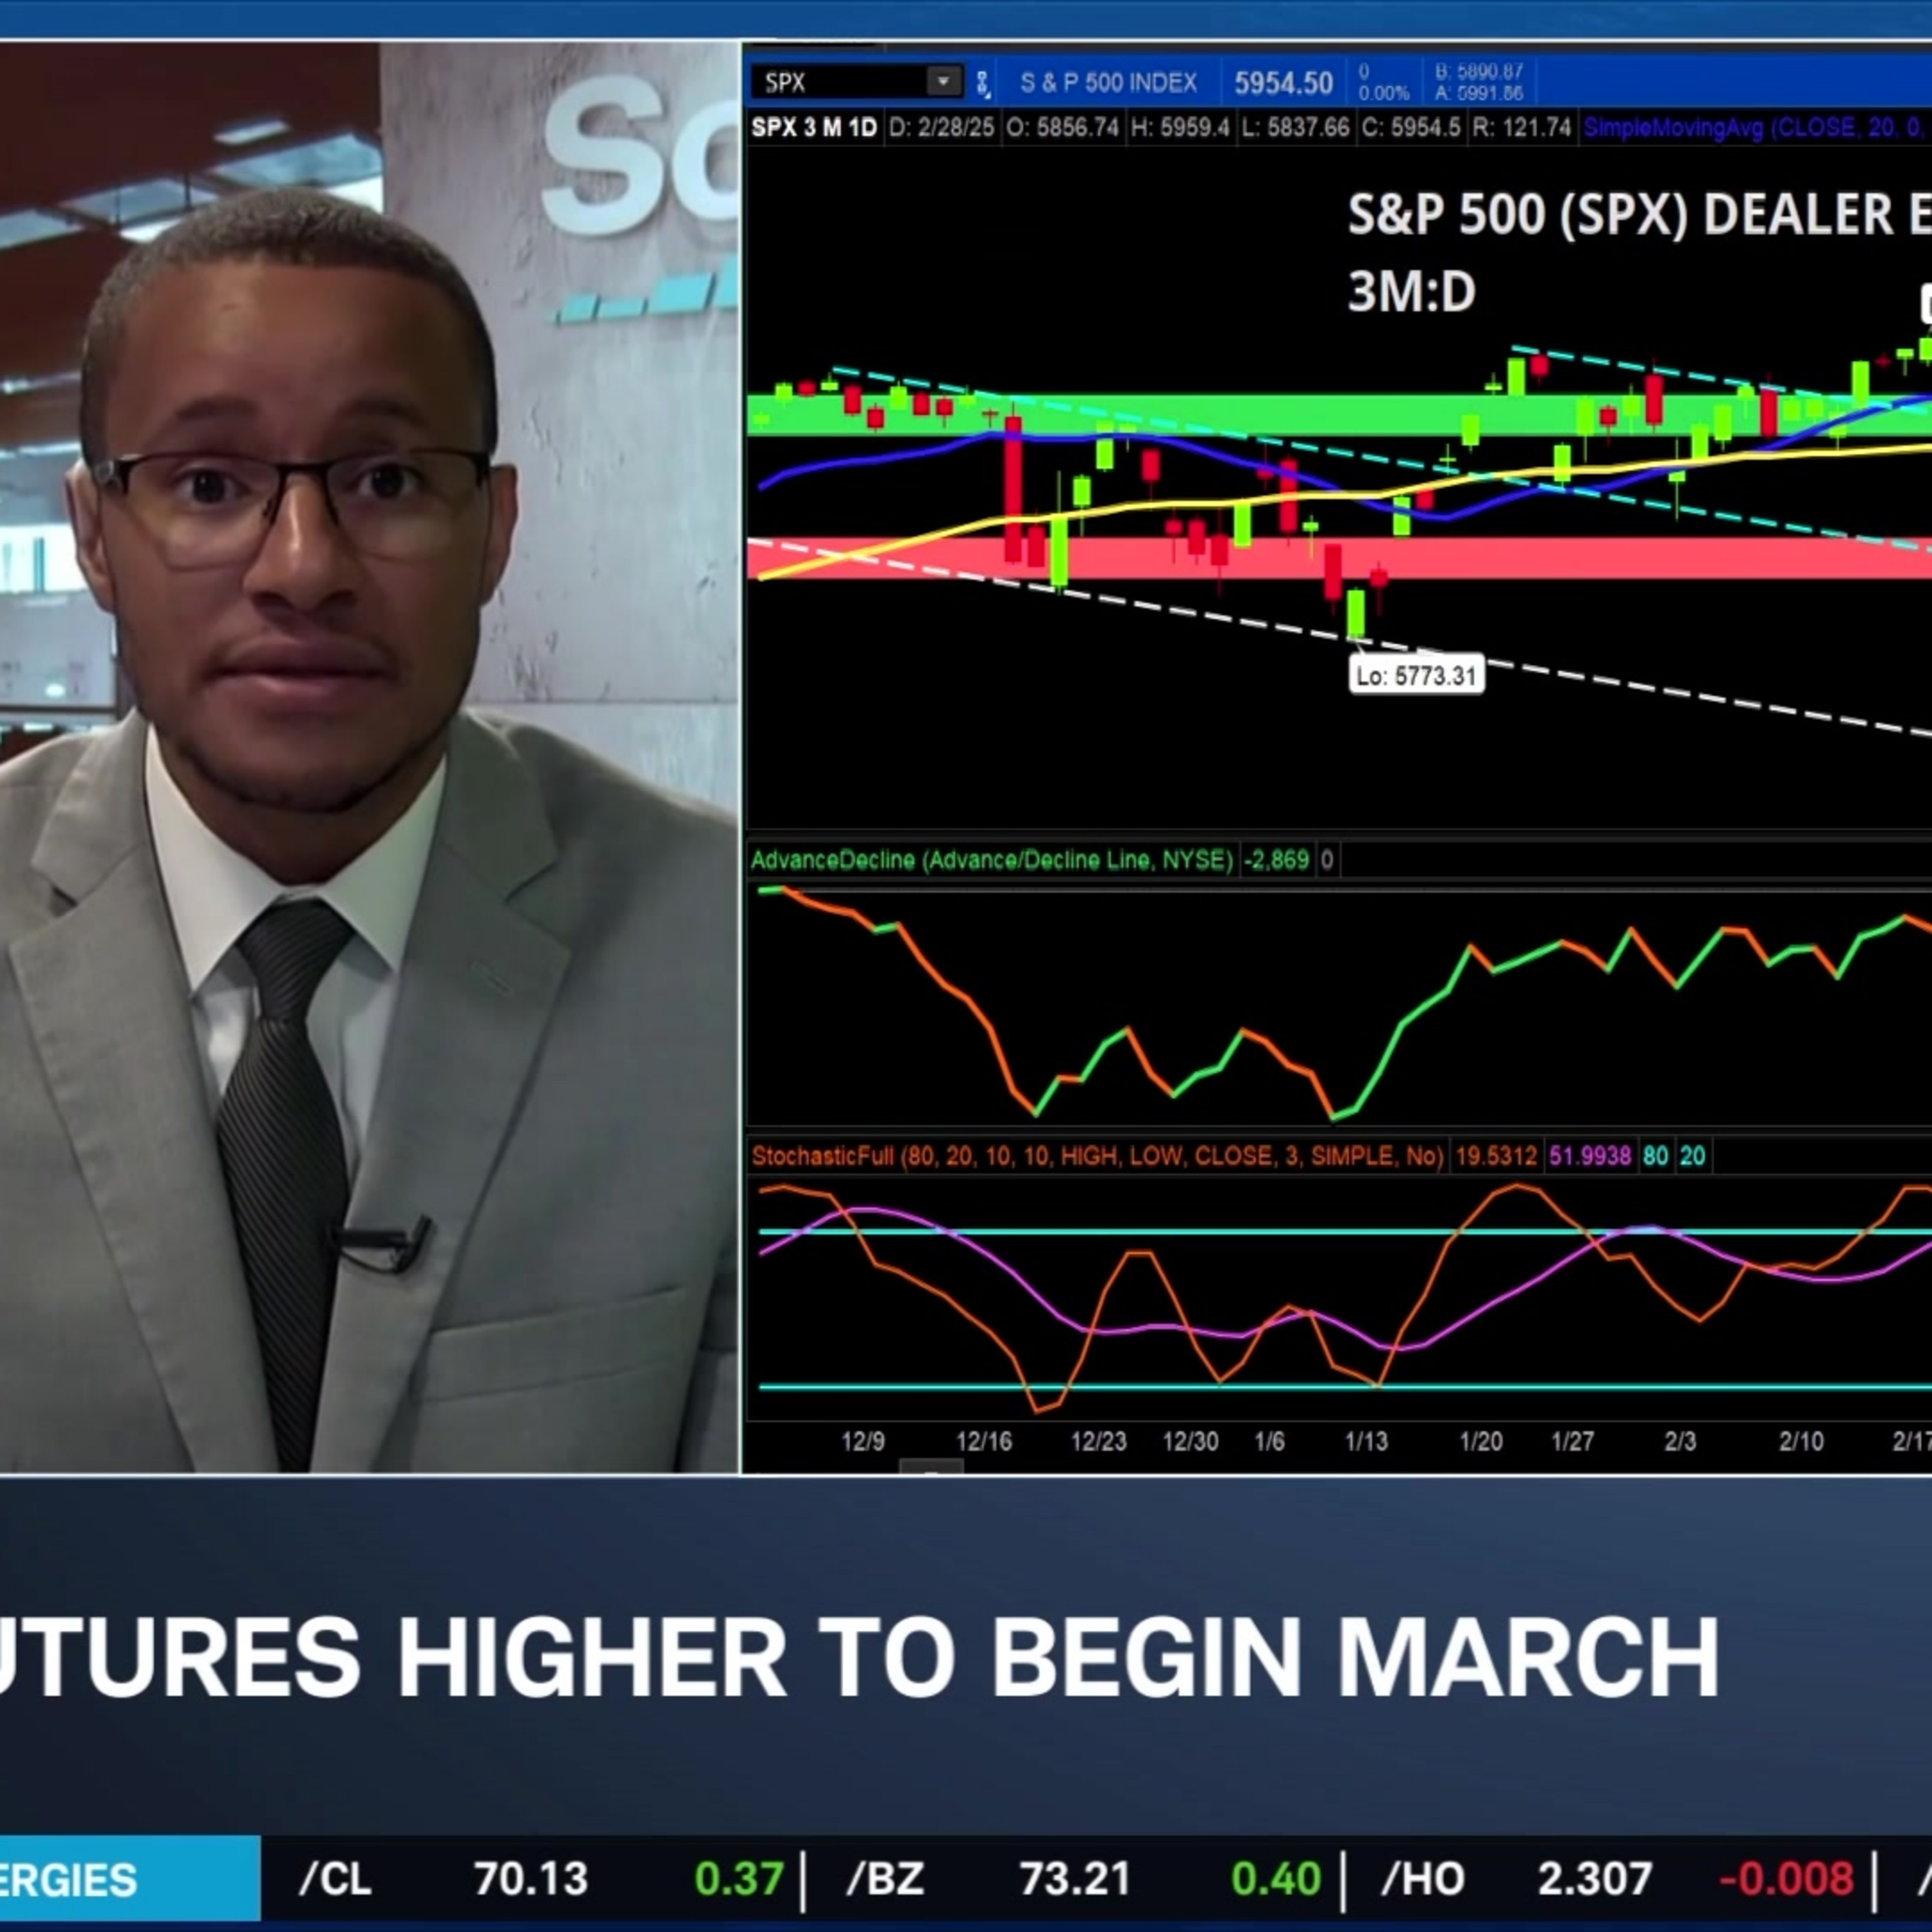Click the 'SPX 3 M 1D' chart timeframe label
This screenshot has width=1932, height=1932.
pyautogui.click(x=813, y=128)
